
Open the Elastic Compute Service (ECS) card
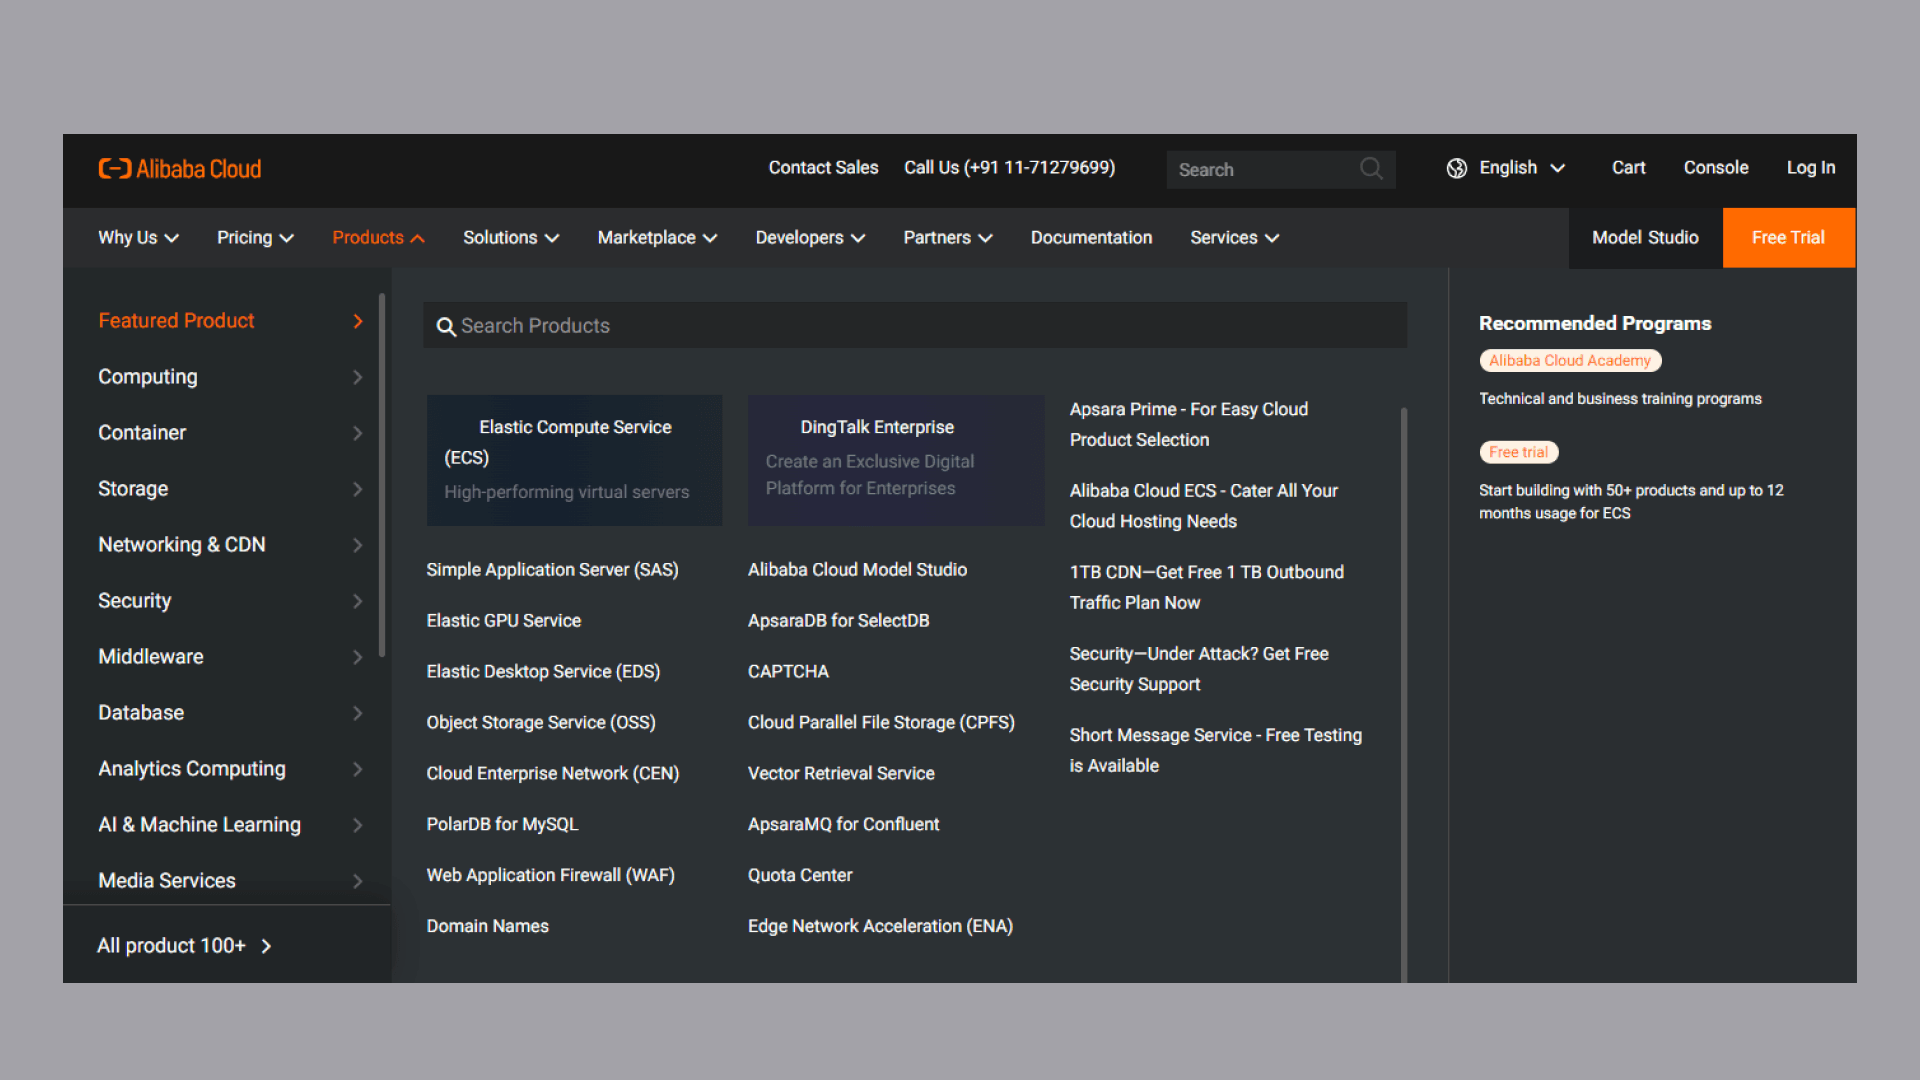pos(575,460)
